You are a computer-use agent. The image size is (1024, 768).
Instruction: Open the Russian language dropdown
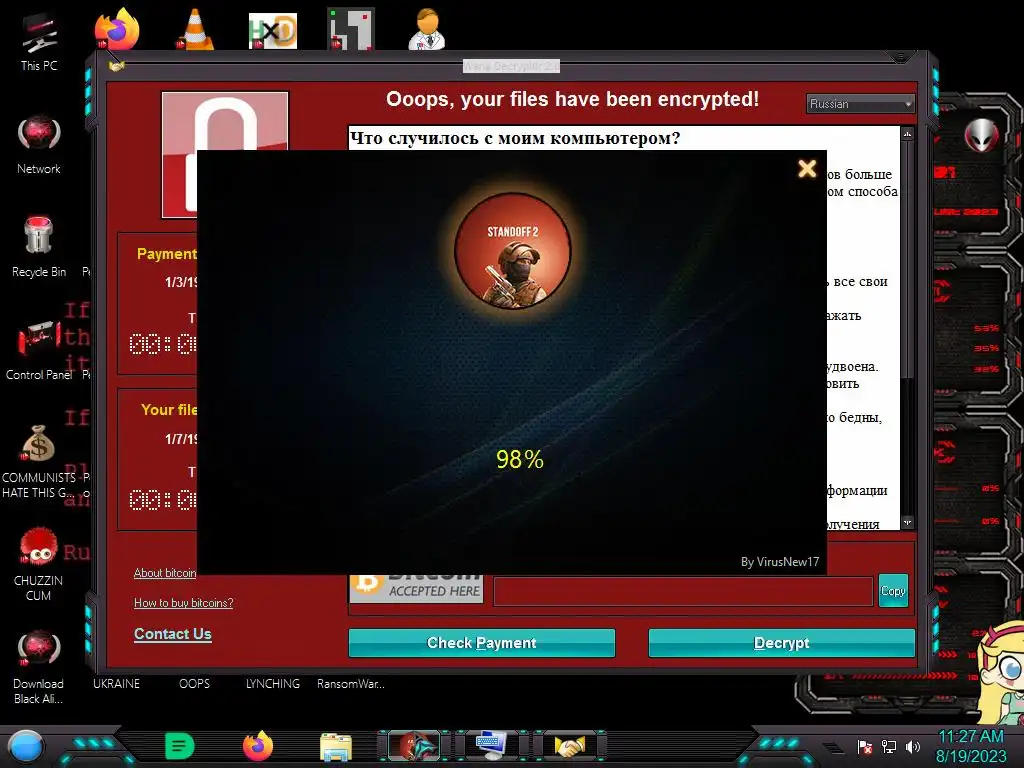[x=860, y=104]
